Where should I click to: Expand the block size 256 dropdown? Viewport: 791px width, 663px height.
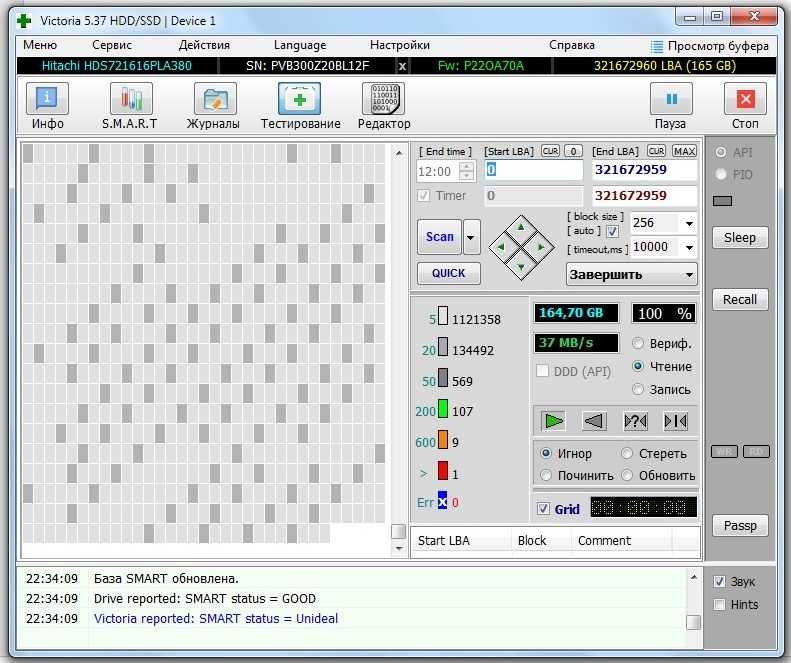(x=689, y=223)
